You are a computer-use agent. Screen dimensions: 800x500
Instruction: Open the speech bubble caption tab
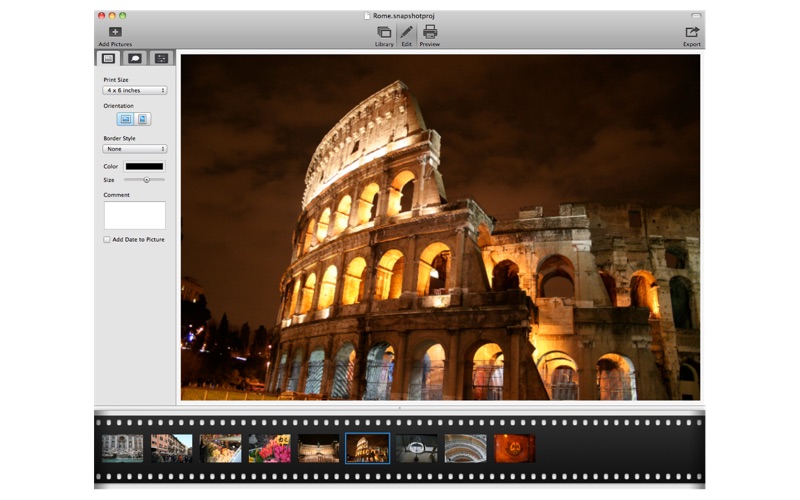(135, 59)
